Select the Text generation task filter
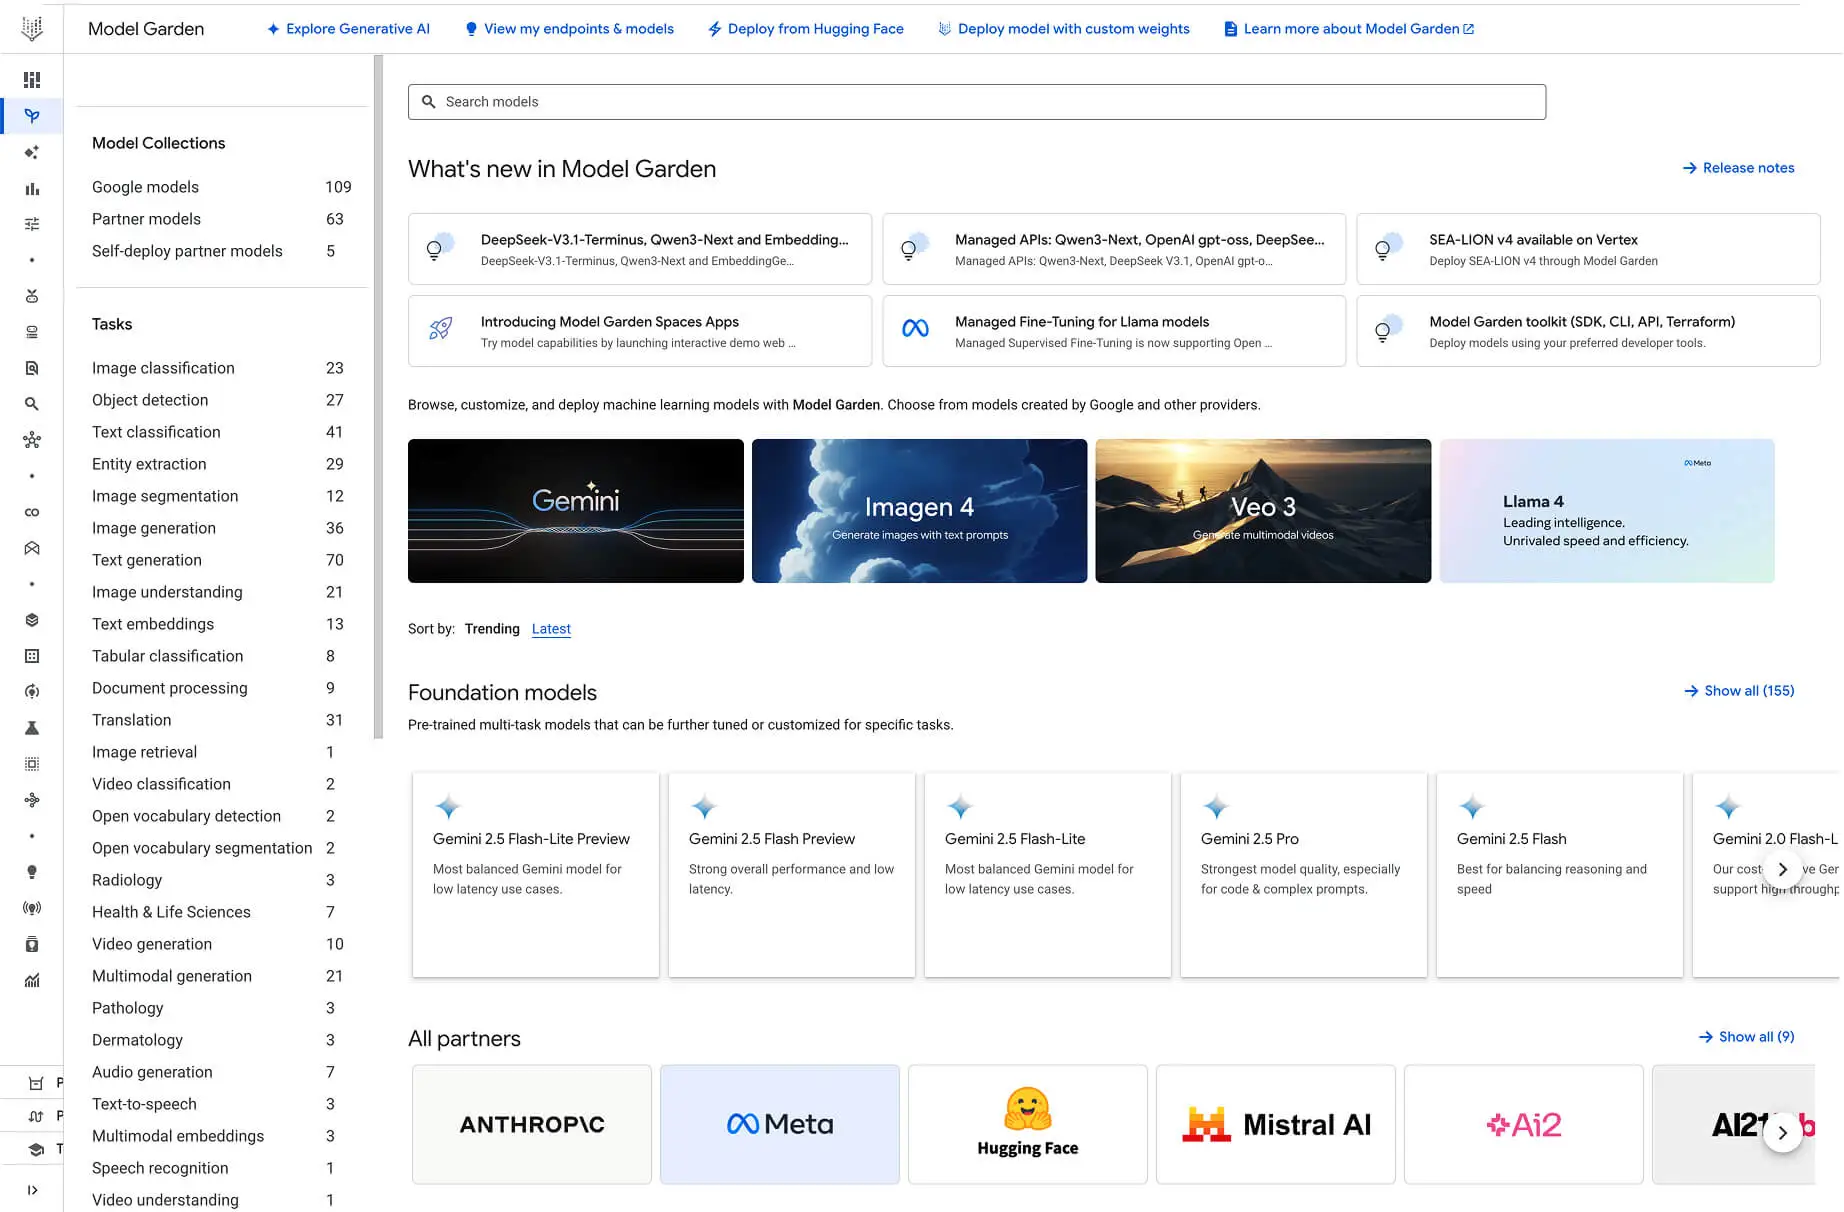The height and width of the screenshot is (1212, 1844). click(x=146, y=560)
